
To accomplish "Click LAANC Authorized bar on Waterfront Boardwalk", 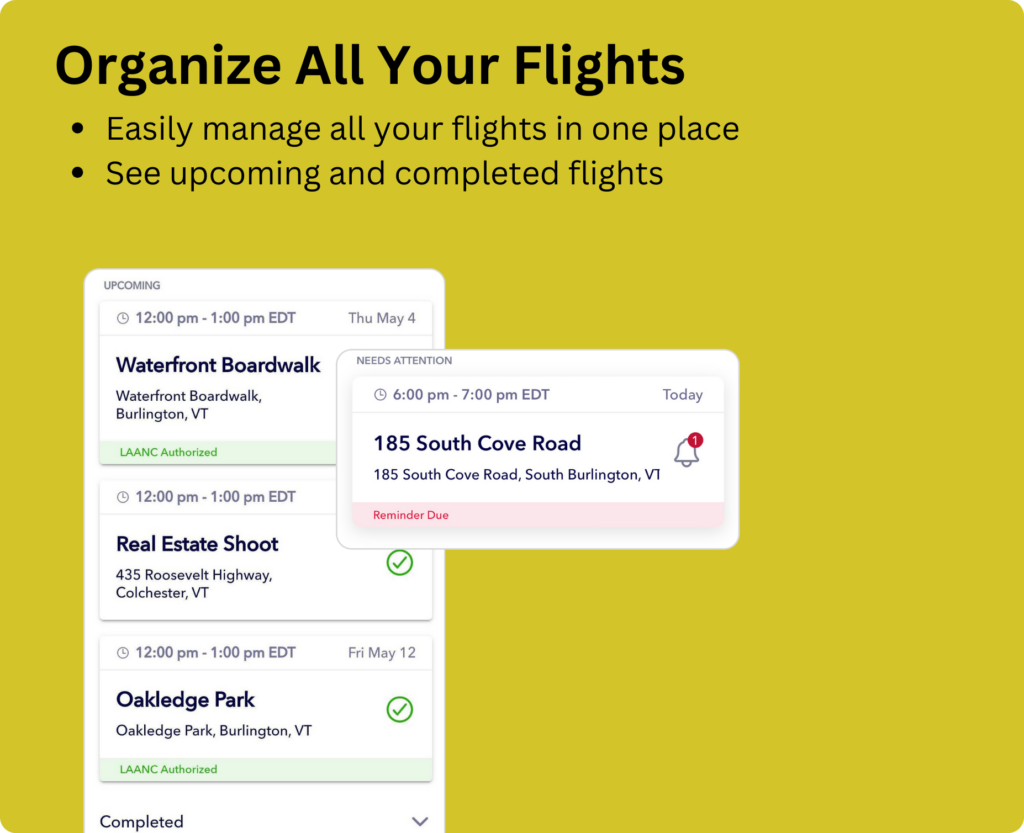I will click(x=218, y=452).
